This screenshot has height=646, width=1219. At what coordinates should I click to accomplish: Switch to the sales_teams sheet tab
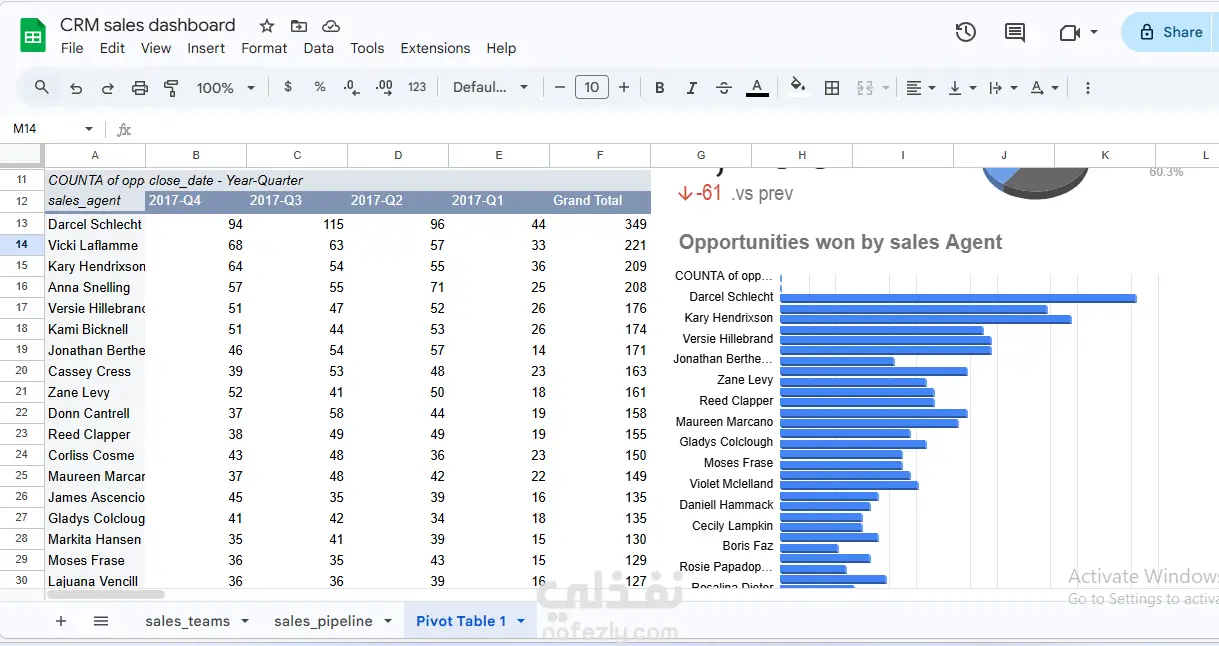point(188,621)
